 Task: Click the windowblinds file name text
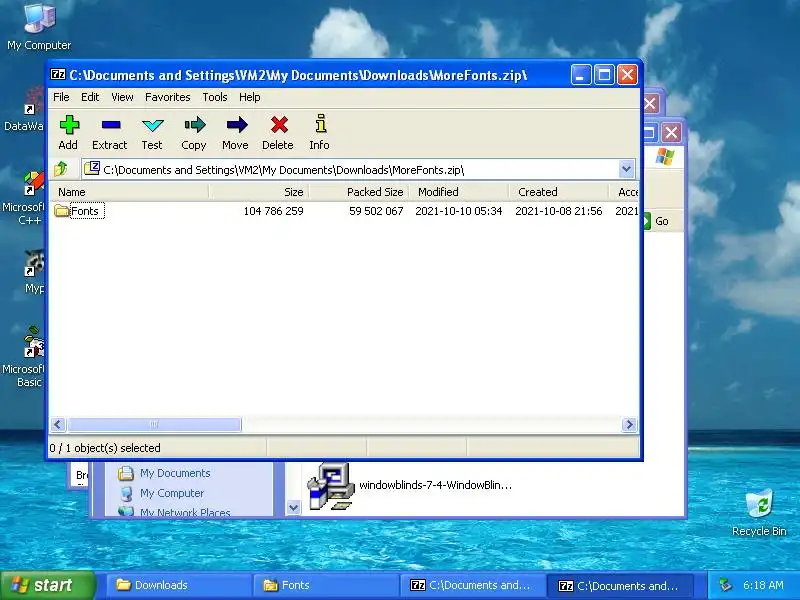435,485
